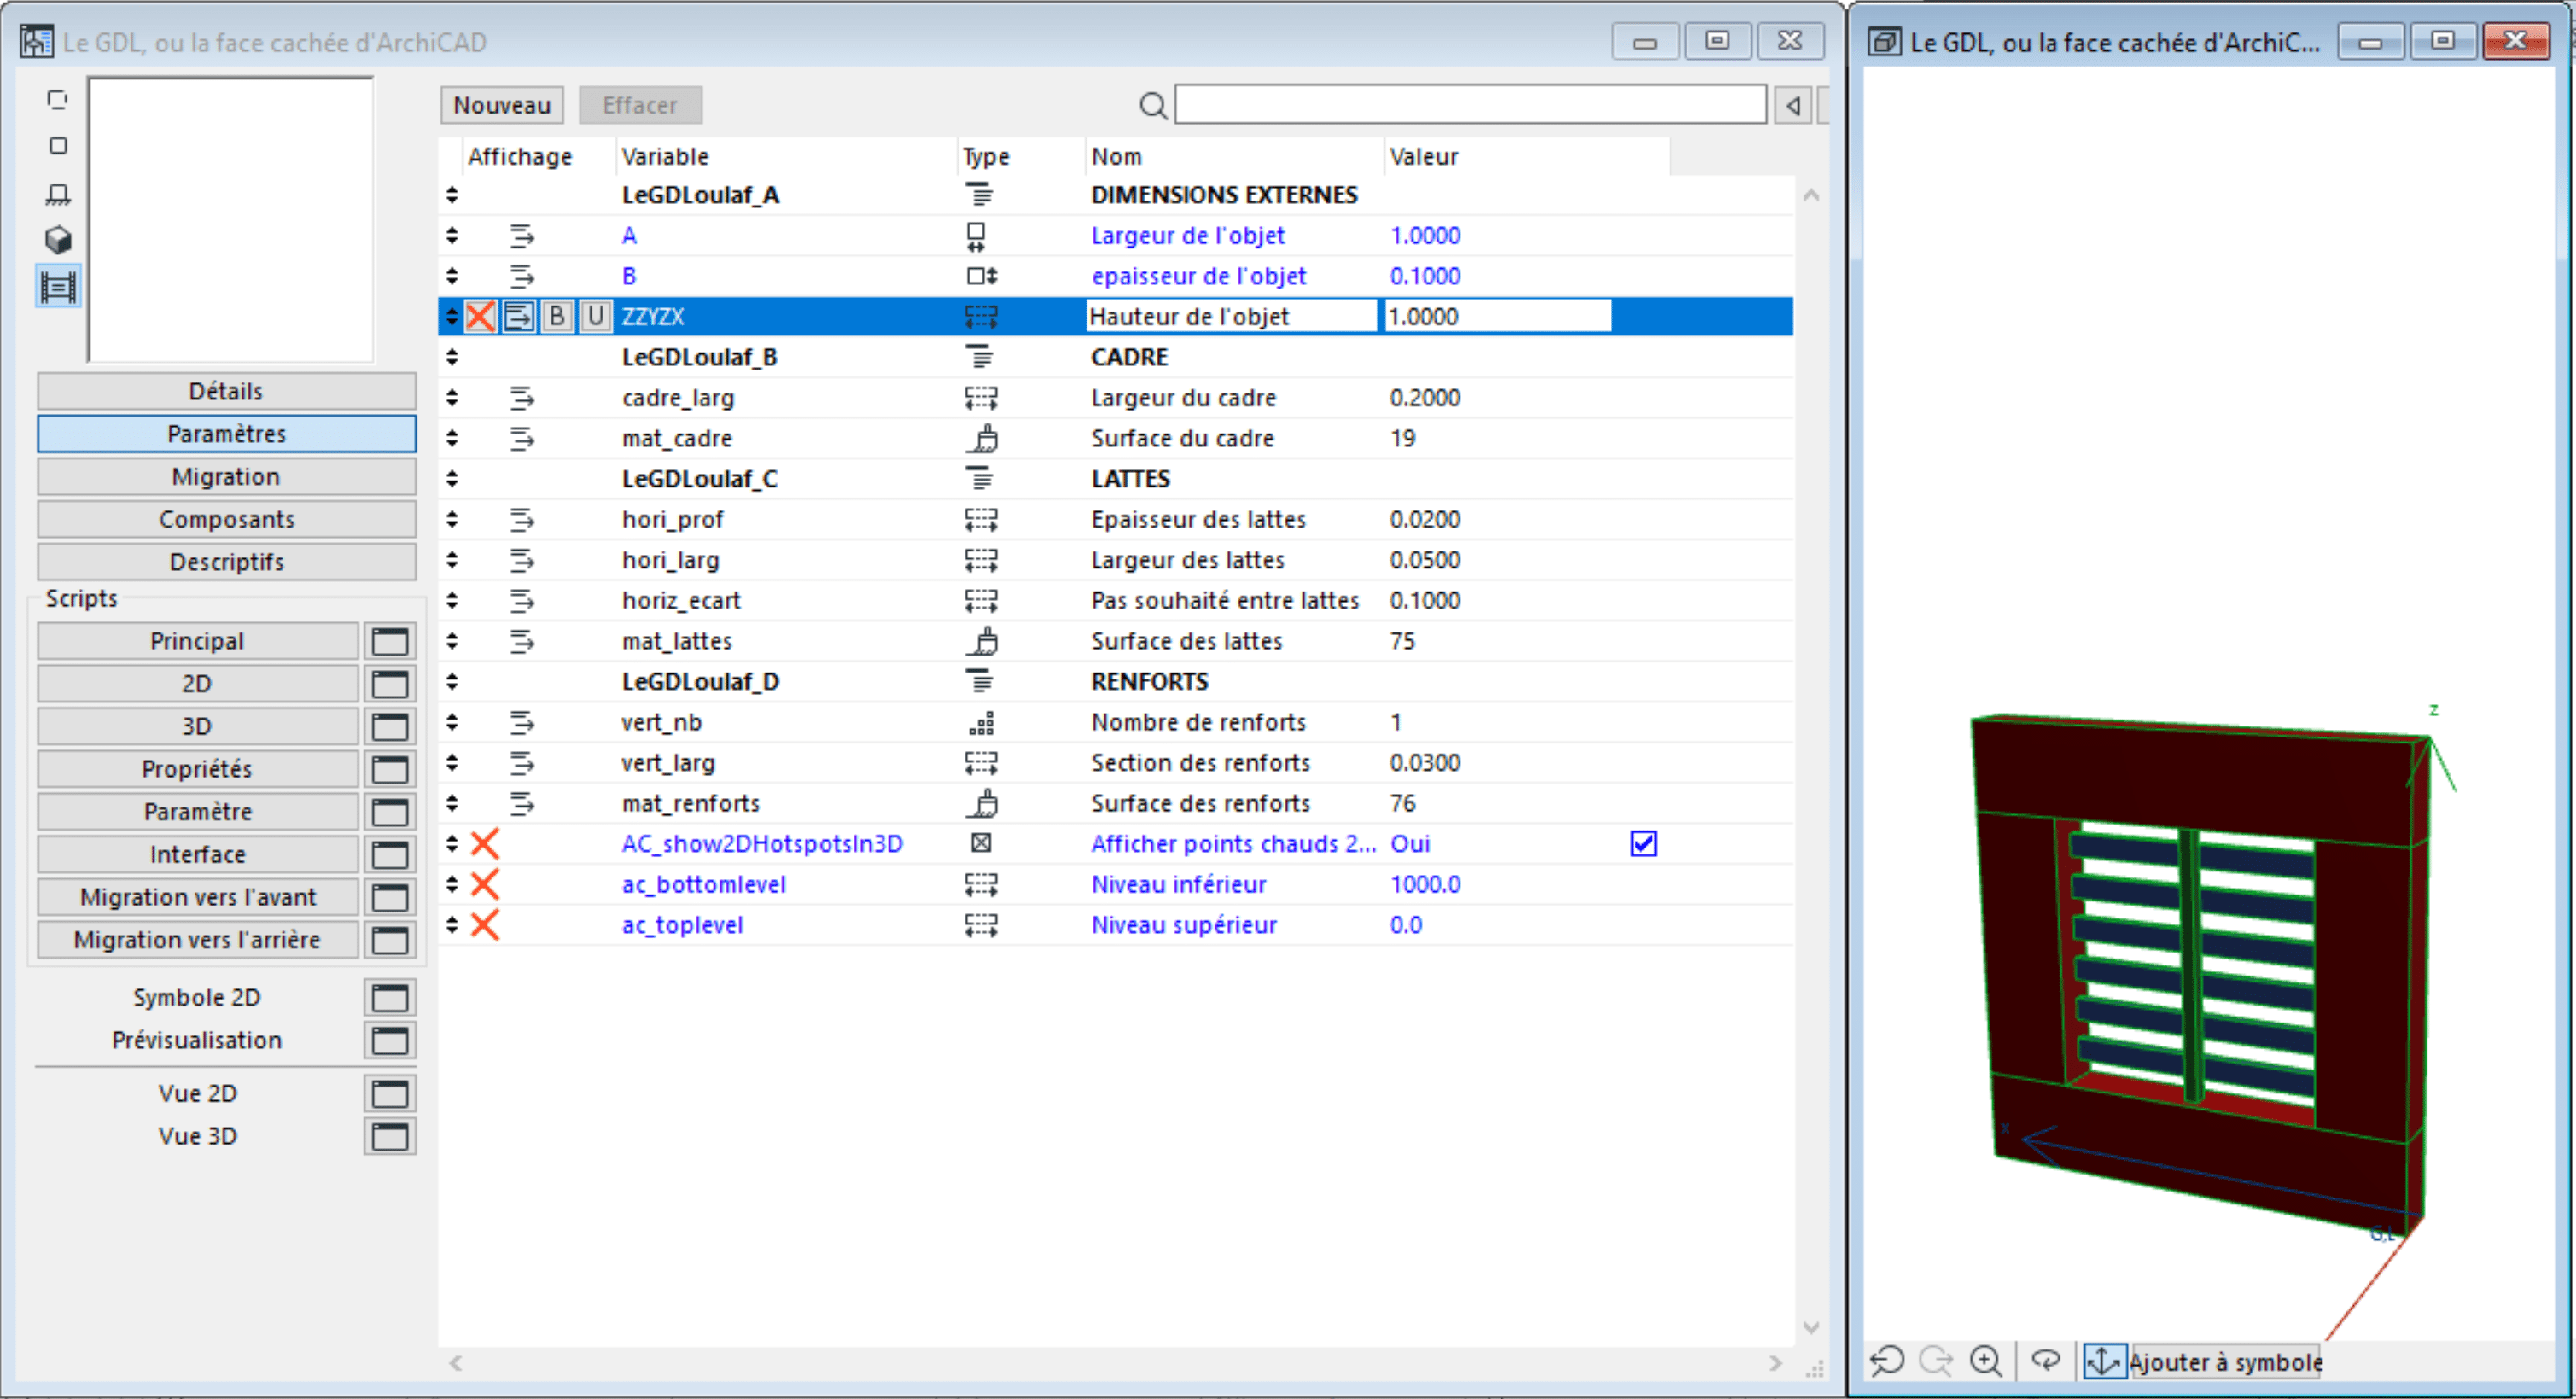Click the reorder arrows on hori_prof row
The width and height of the screenshot is (2576, 1399).
click(452, 519)
